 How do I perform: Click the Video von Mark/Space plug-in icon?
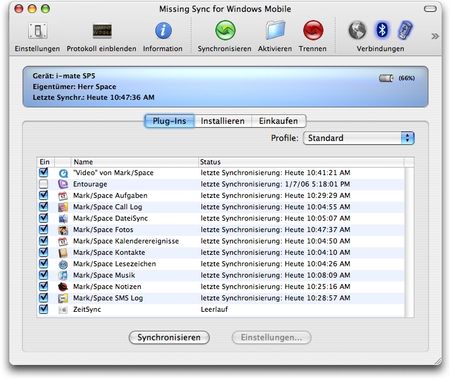click(x=63, y=173)
